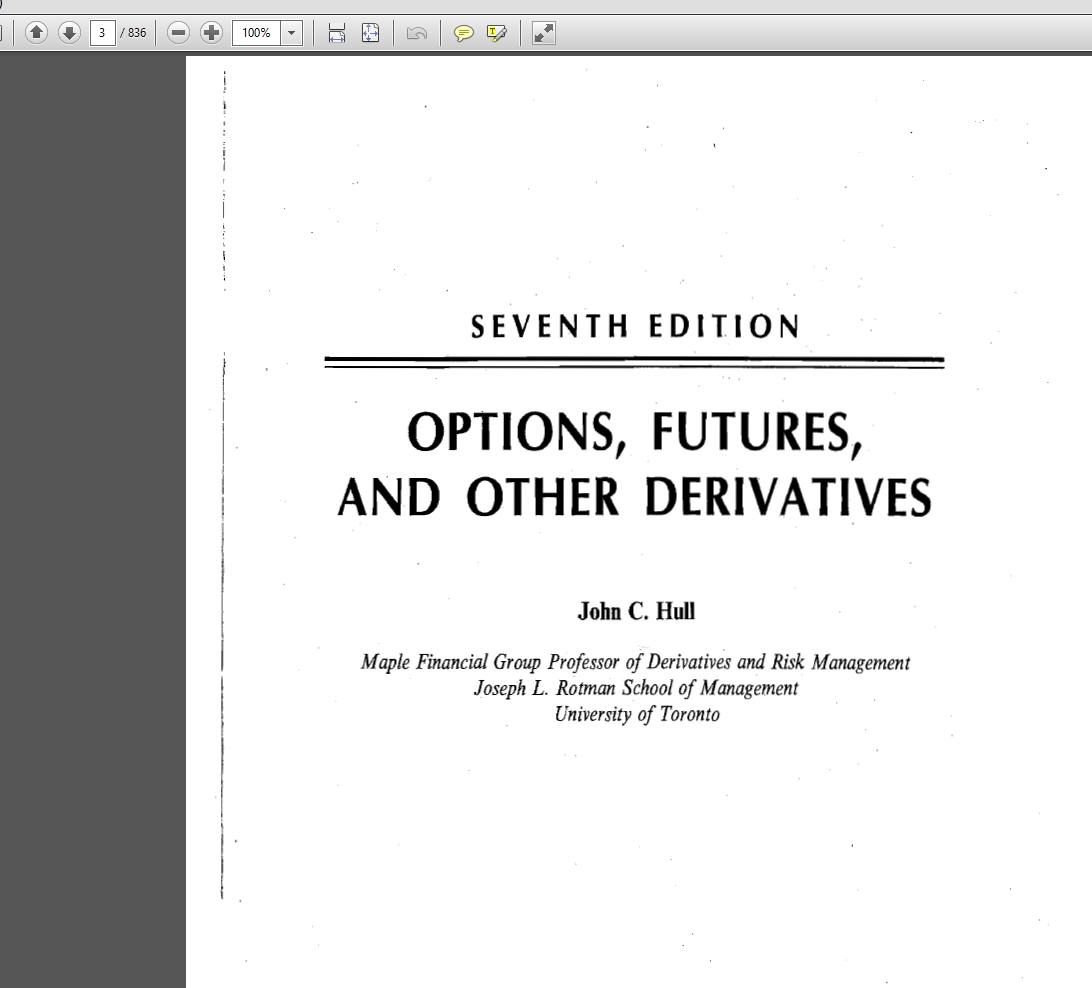The height and width of the screenshot is (988, 1092).
Task: Select the fit one full page icon
Action: (x=370, y=33)
